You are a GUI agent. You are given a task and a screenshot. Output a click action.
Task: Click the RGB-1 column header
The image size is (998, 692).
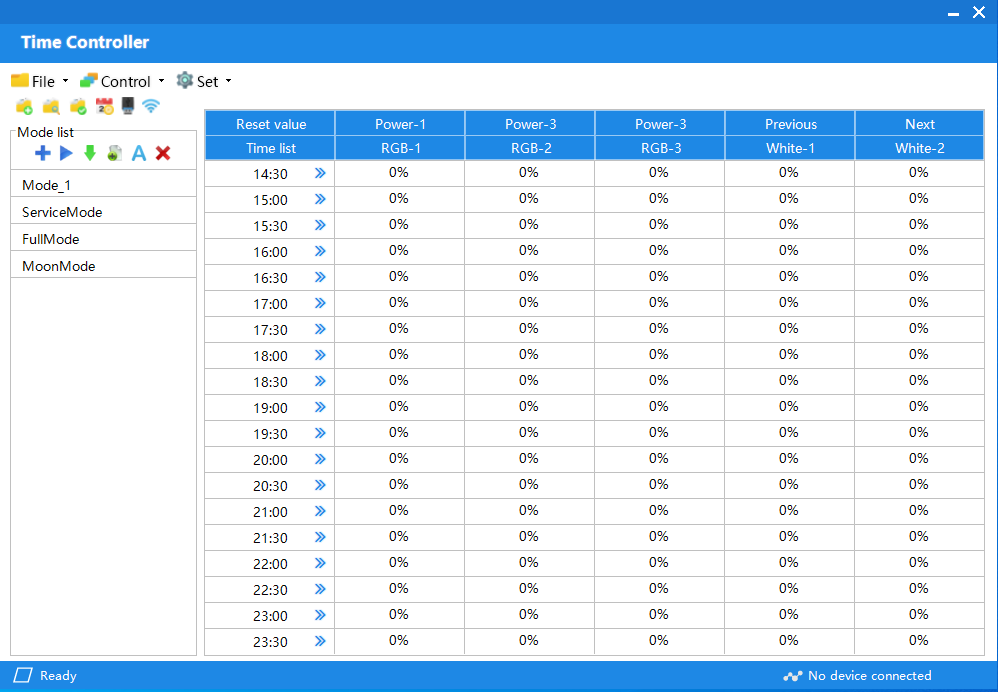tap(400, 148)
